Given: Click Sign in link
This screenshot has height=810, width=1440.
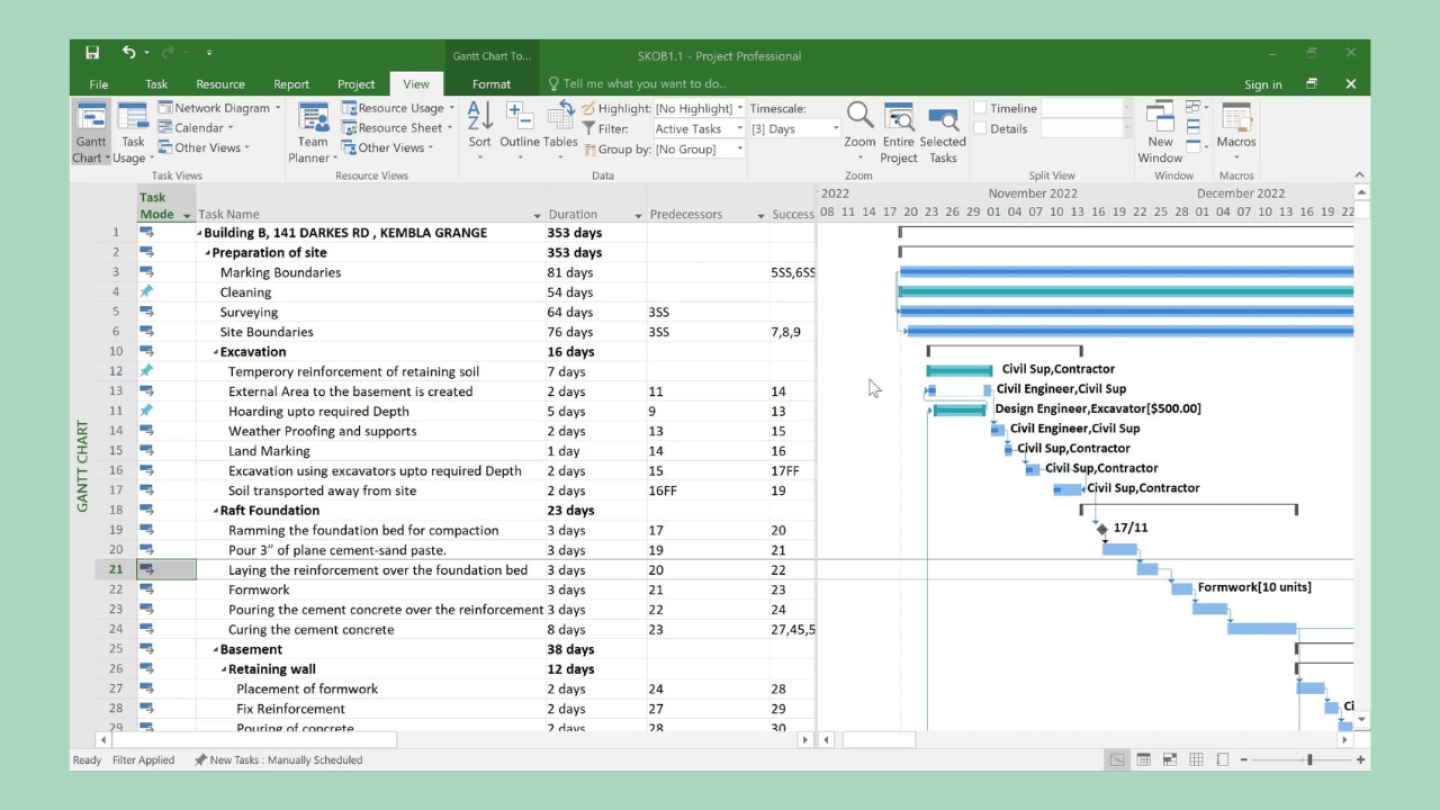Looking at the screenshot, I should click(x=1263, y=85).
